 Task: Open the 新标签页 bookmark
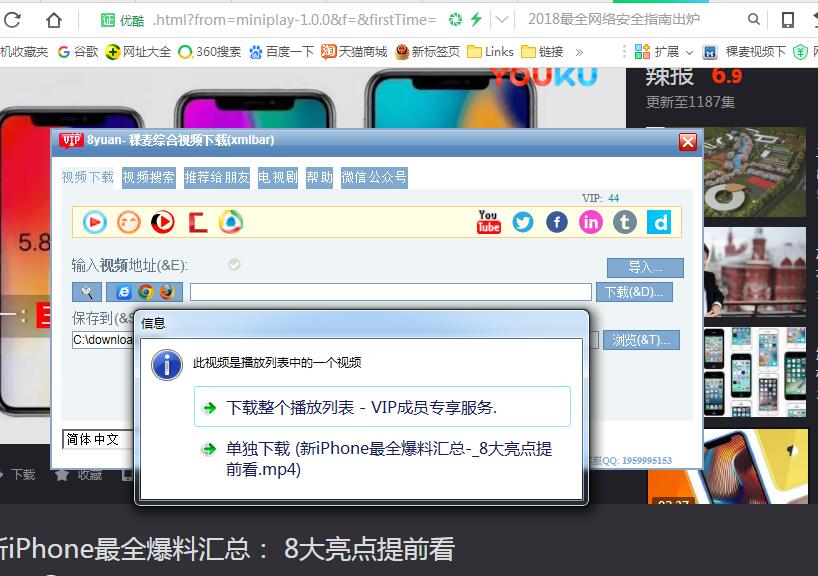pos(428,52)
